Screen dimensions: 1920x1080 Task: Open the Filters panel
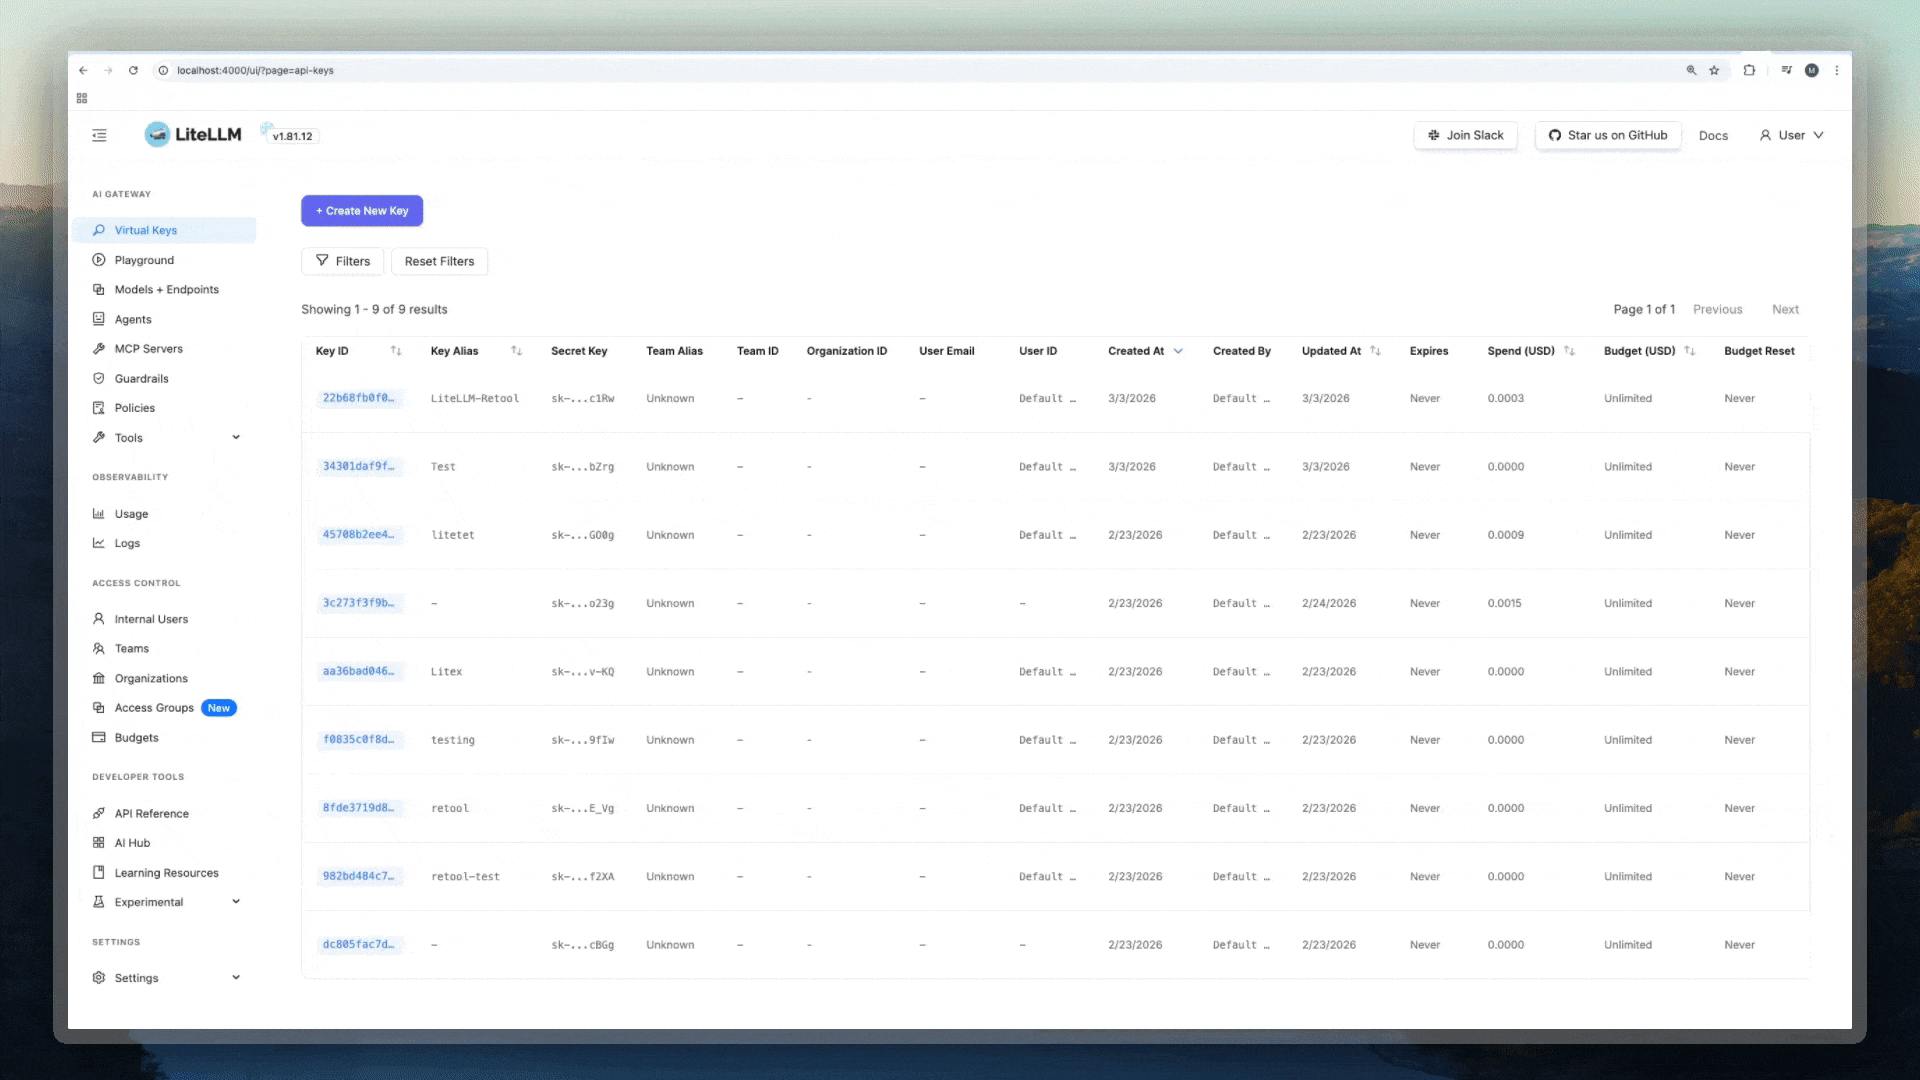343,261
